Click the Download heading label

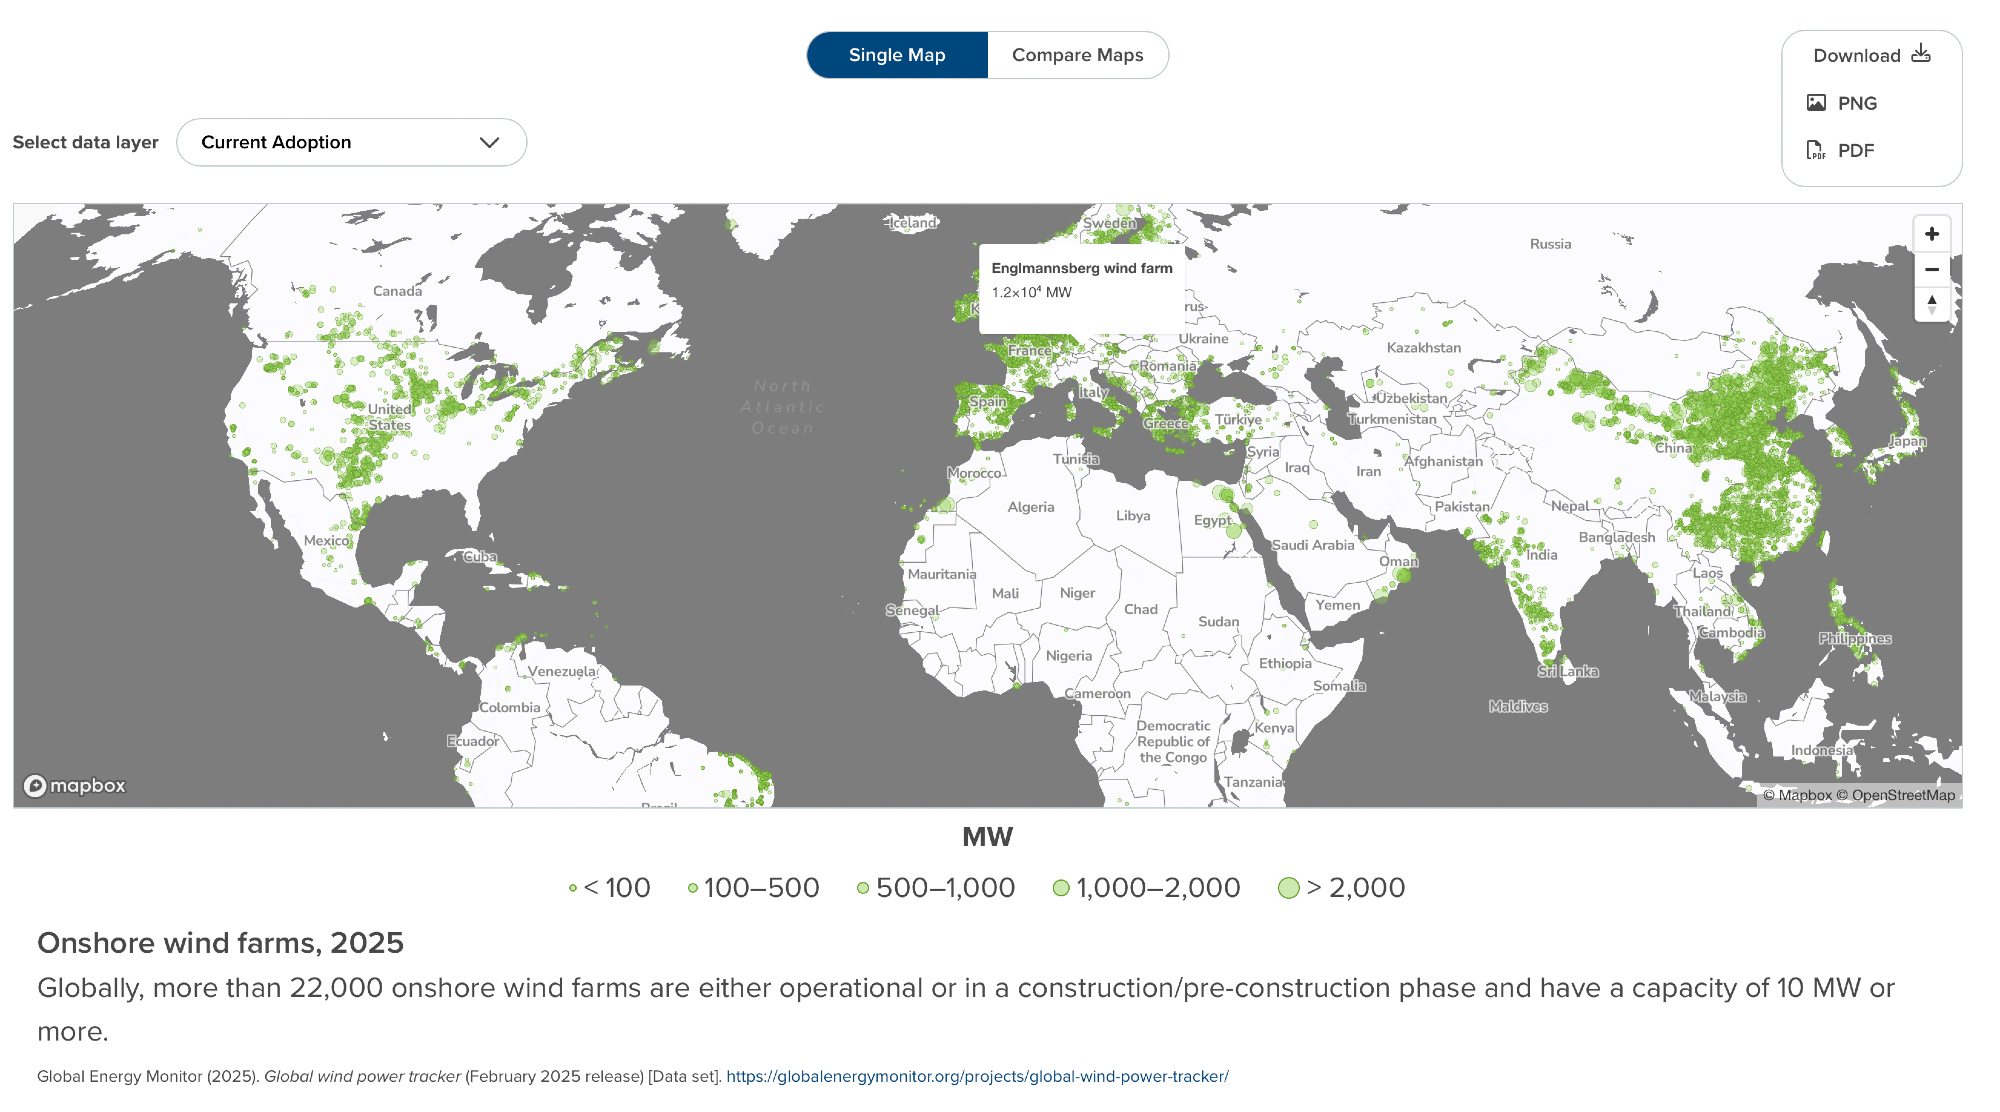(1856, 56)
